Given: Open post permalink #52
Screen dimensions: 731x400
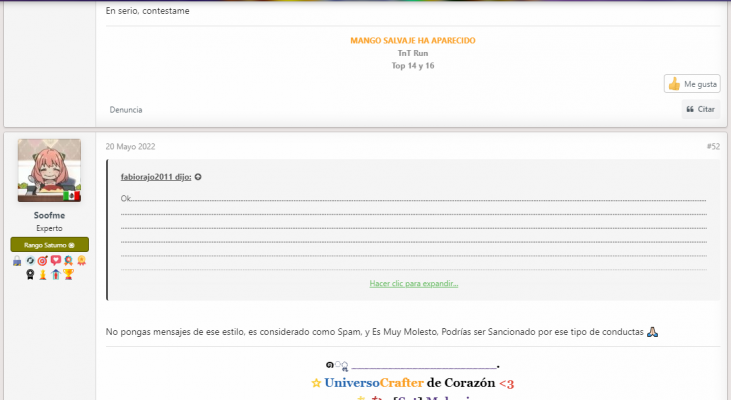Looking at the screenshot, I should (712, 146).
